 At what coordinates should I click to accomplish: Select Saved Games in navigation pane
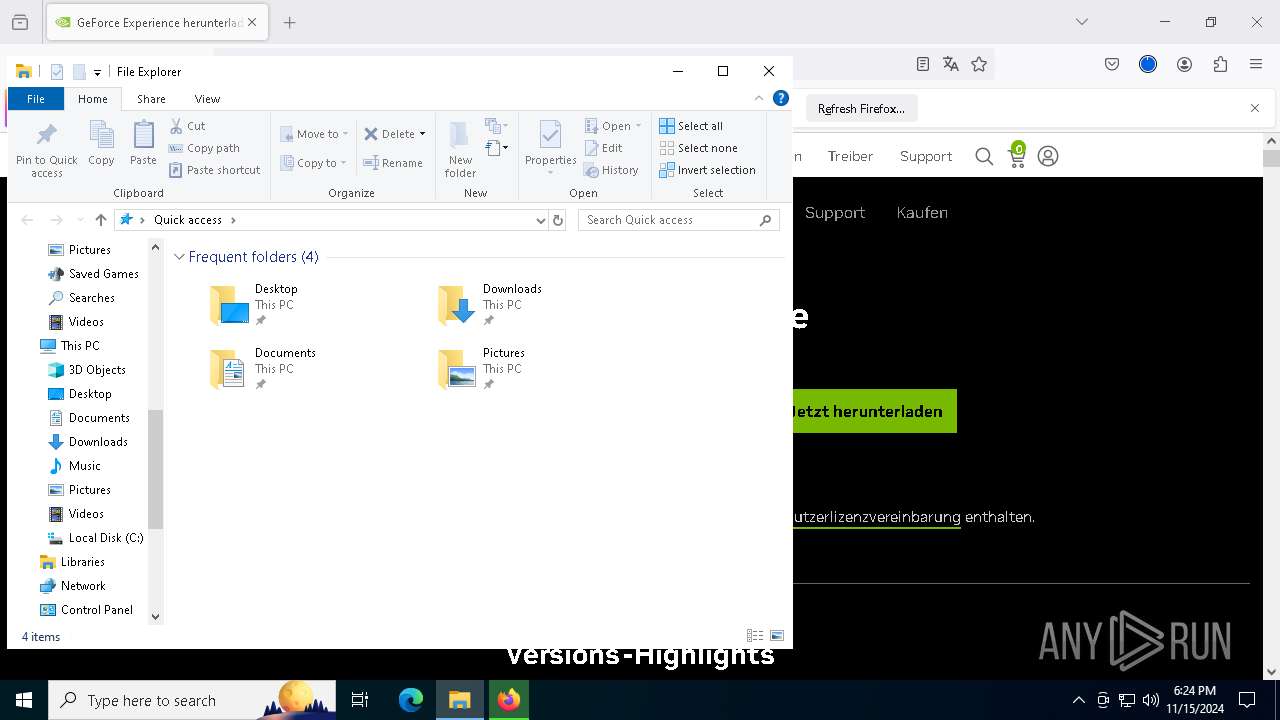(94, 274)
